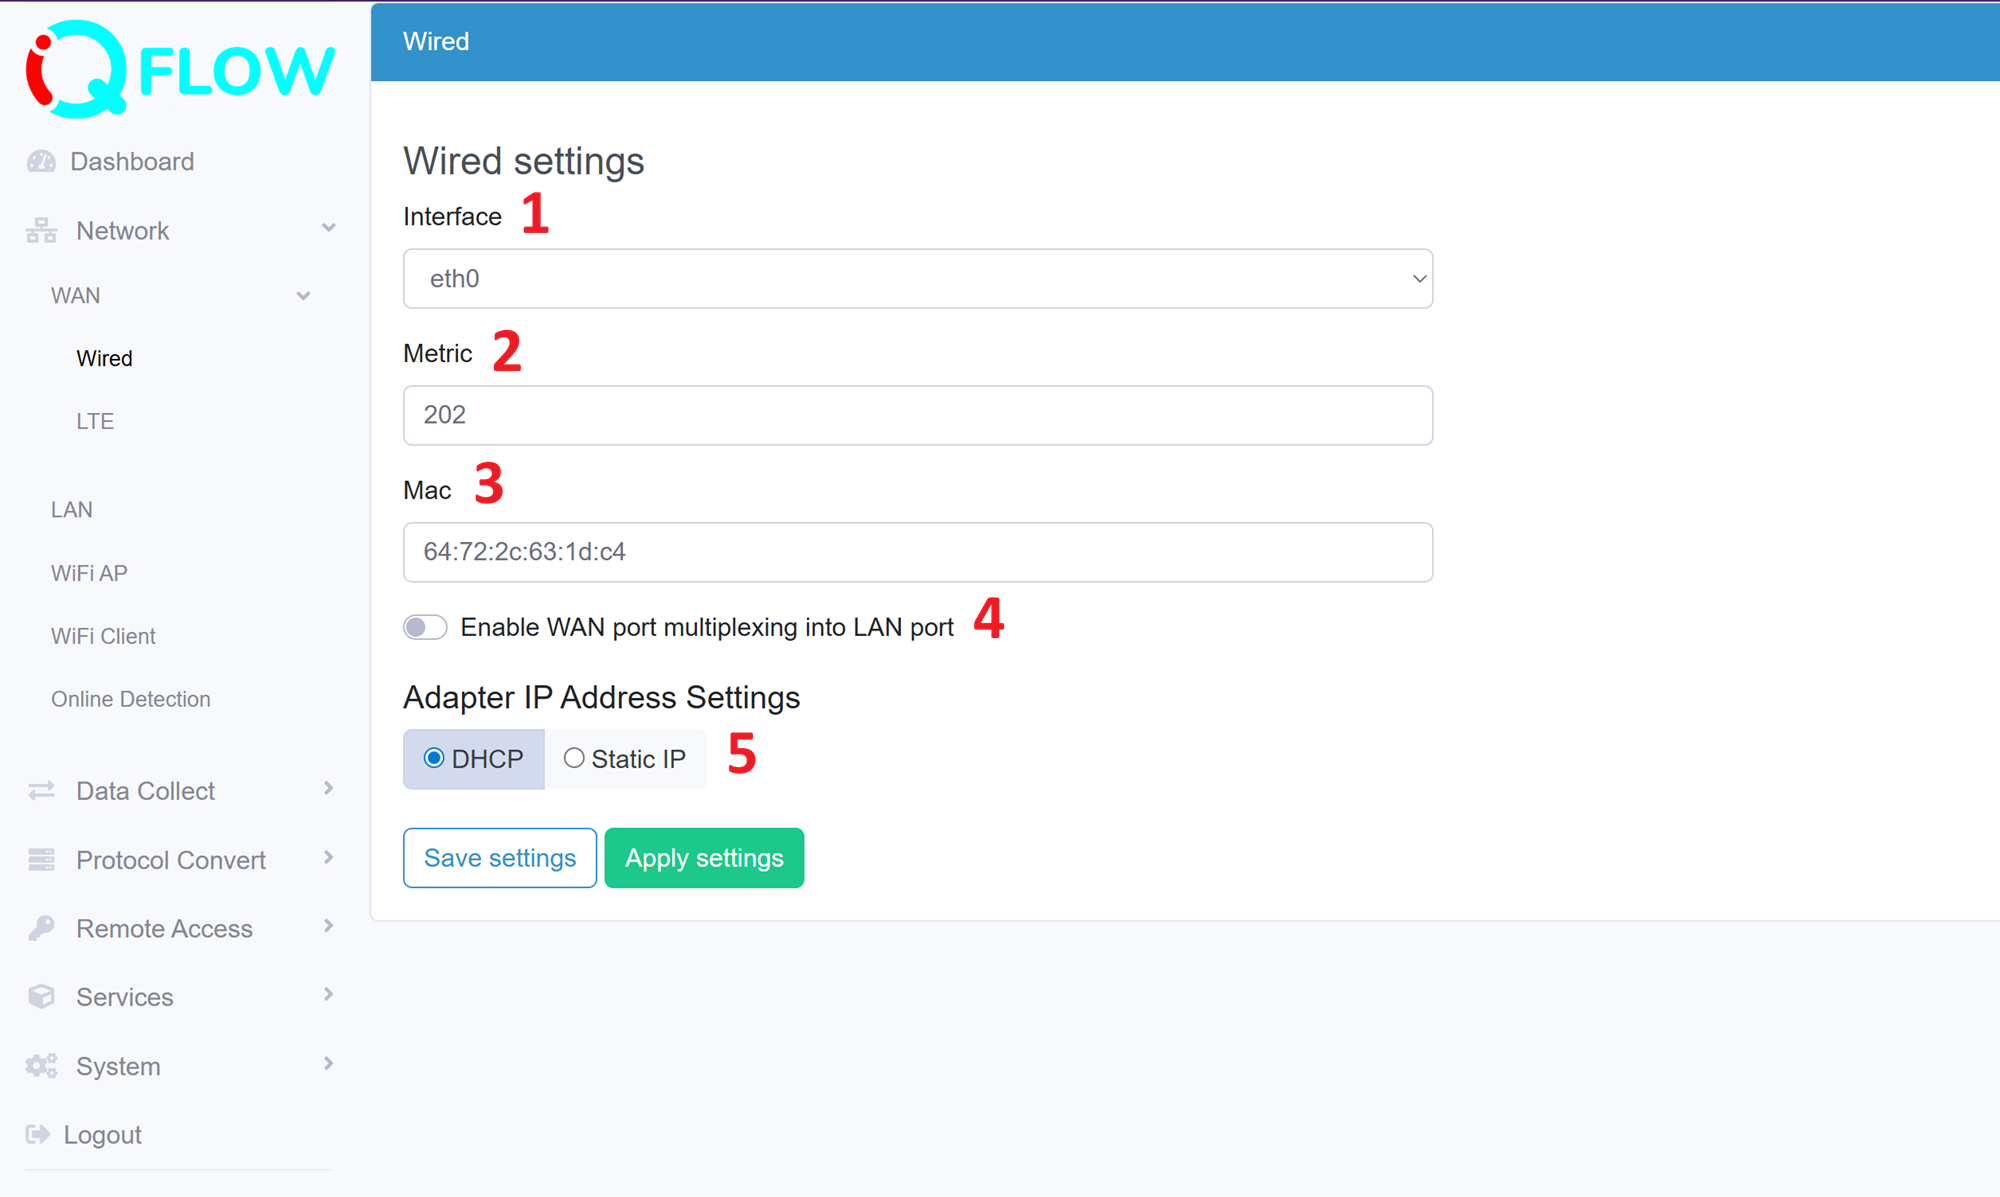
Task: Click the Services cube icon
Action: (40, 996)
